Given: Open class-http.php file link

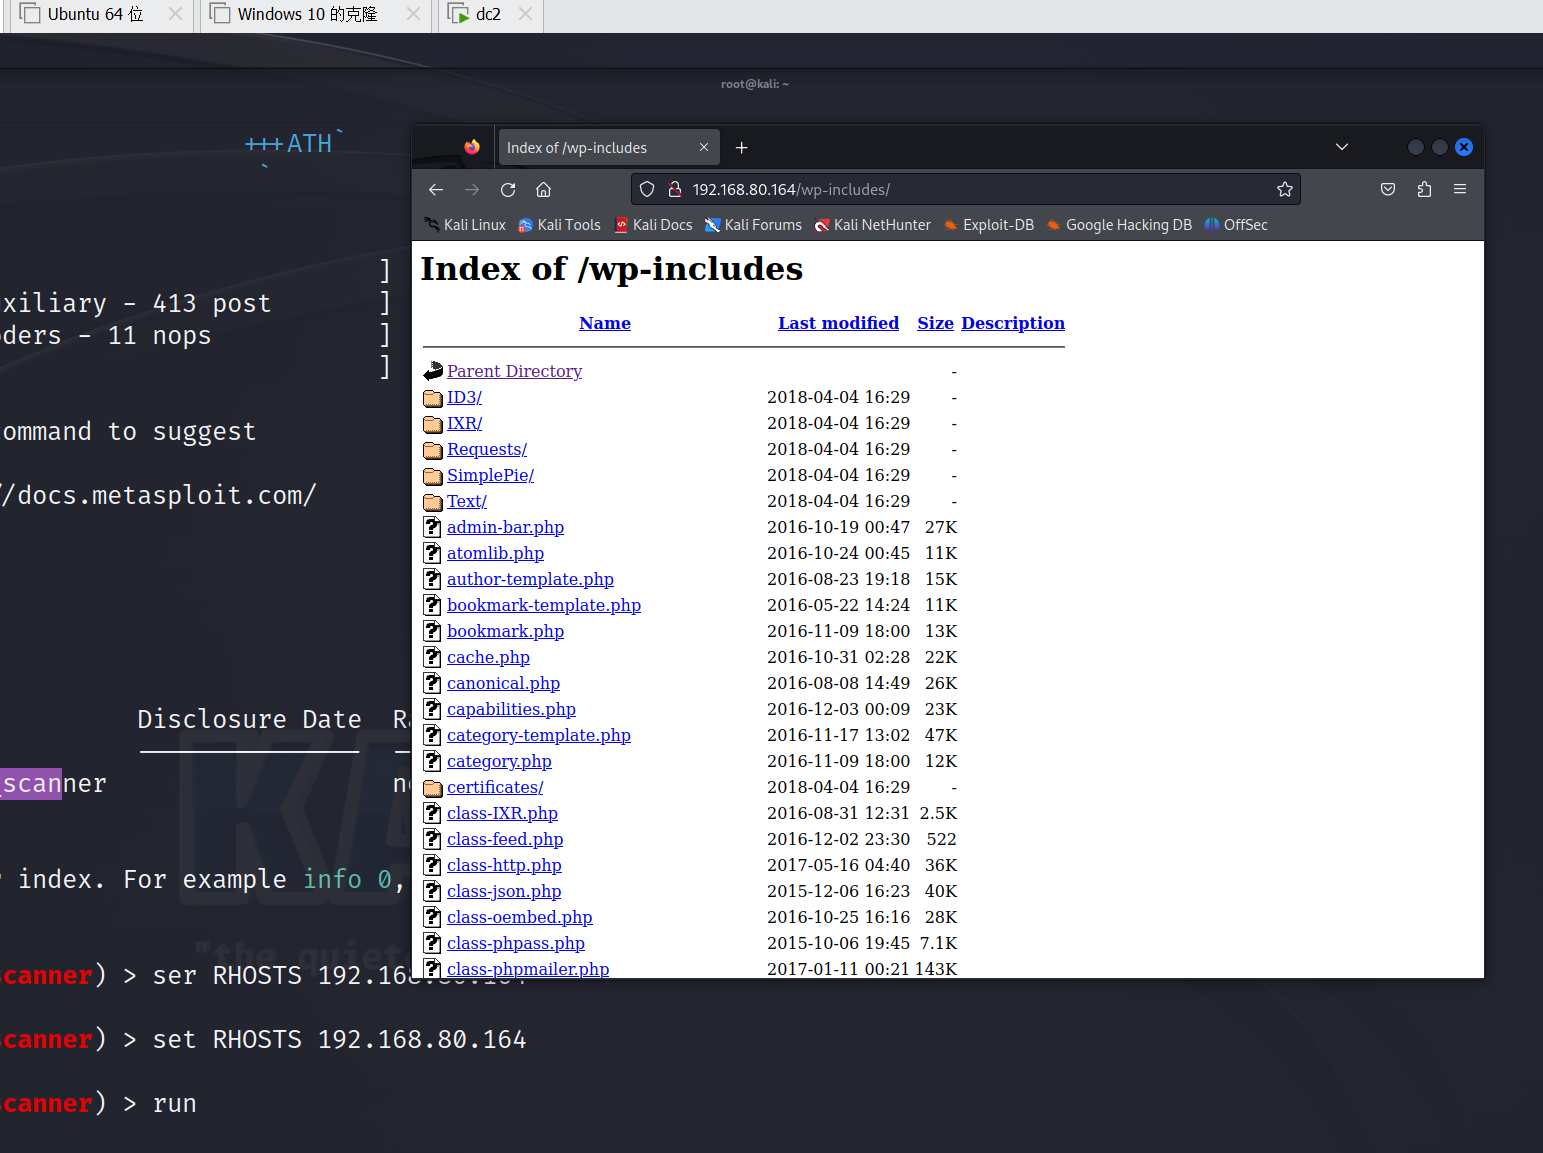Looking at the screenshot, I should 504,865.
